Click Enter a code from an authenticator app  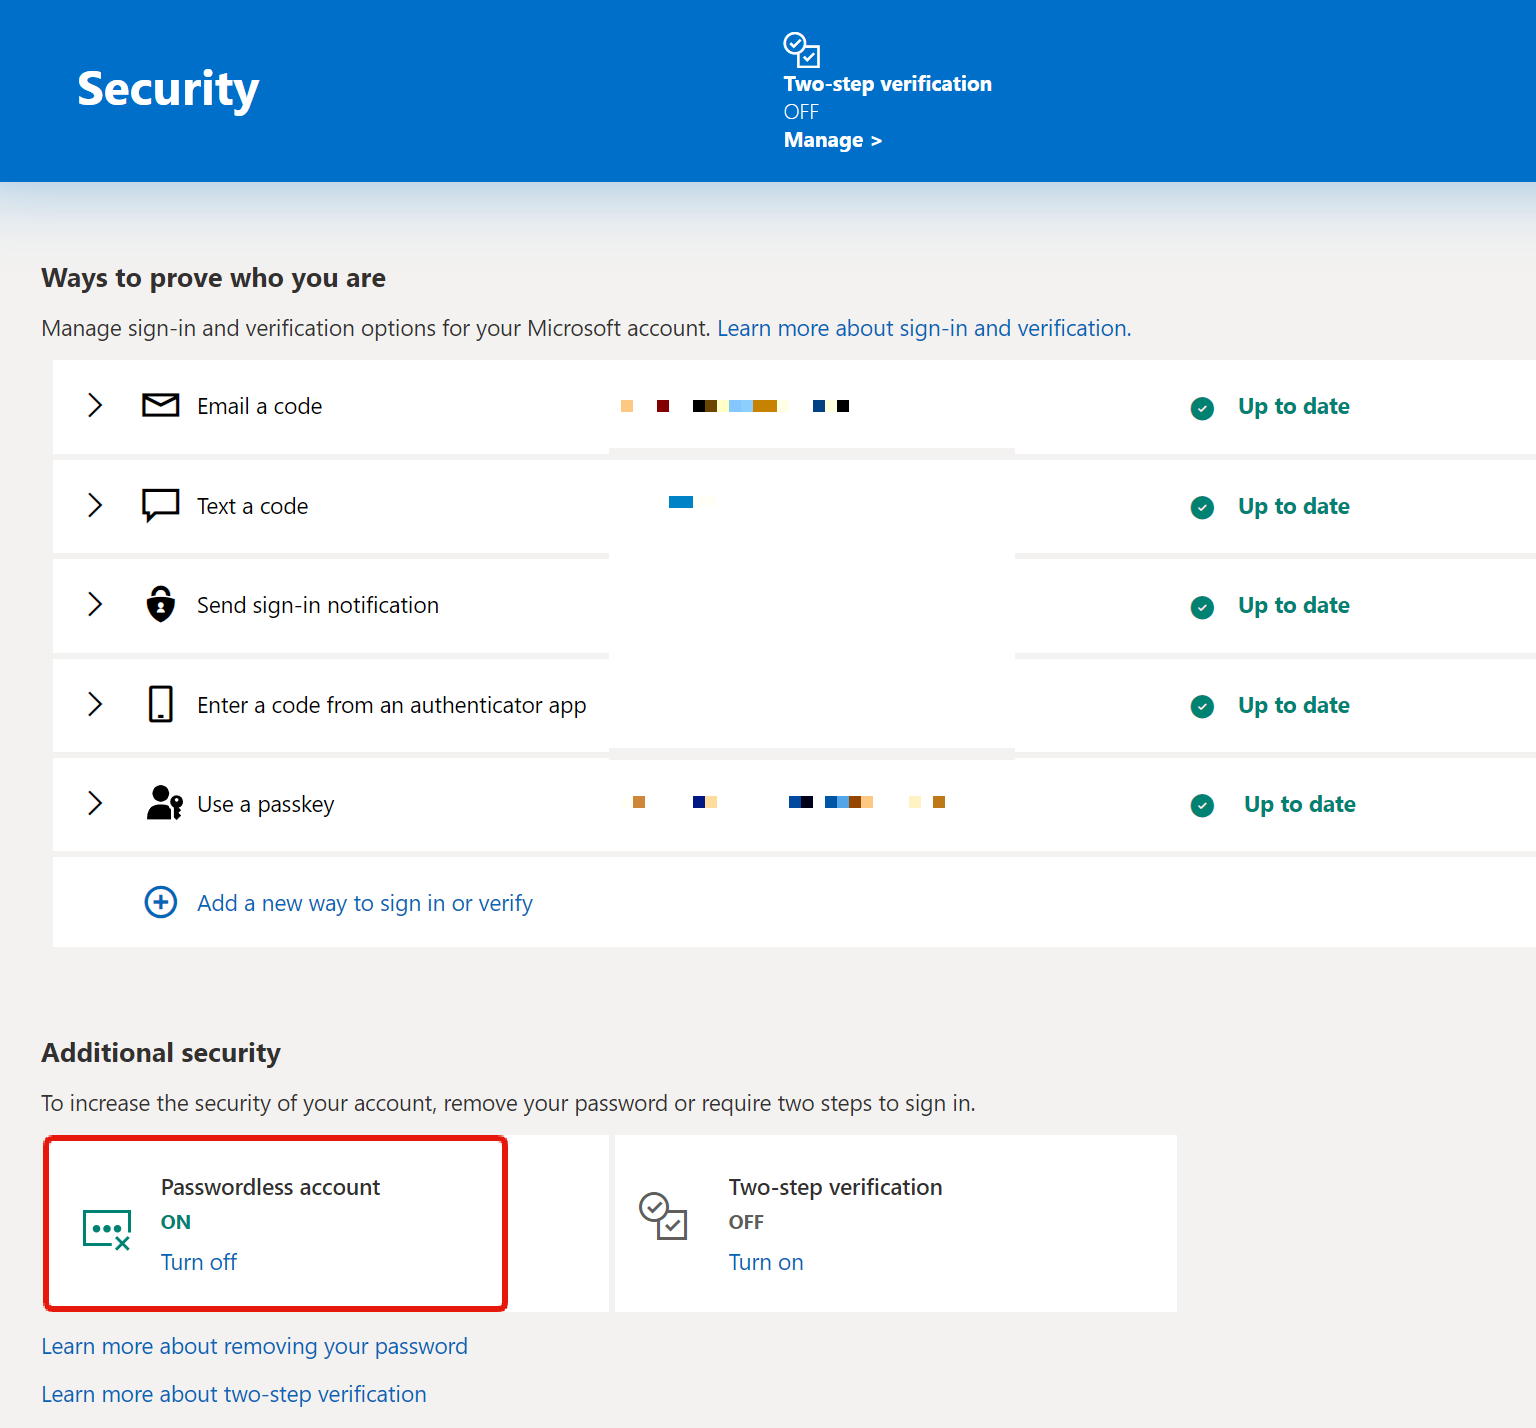[392, 705]
